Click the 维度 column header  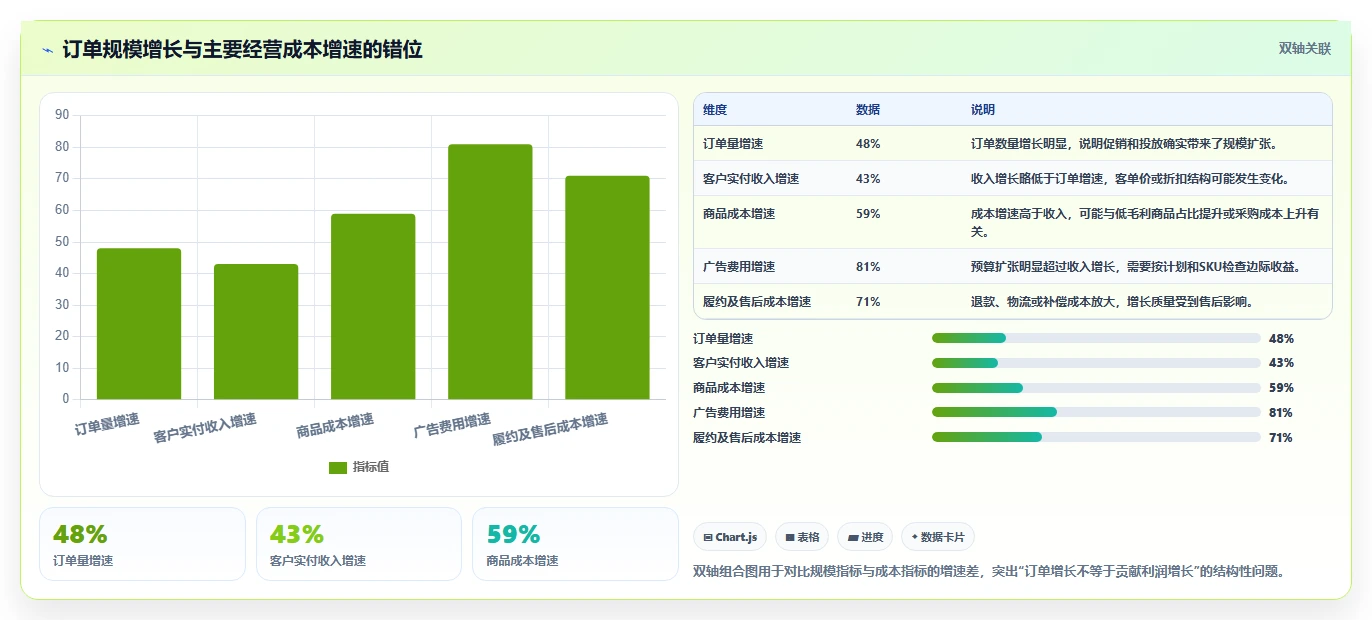715,110
